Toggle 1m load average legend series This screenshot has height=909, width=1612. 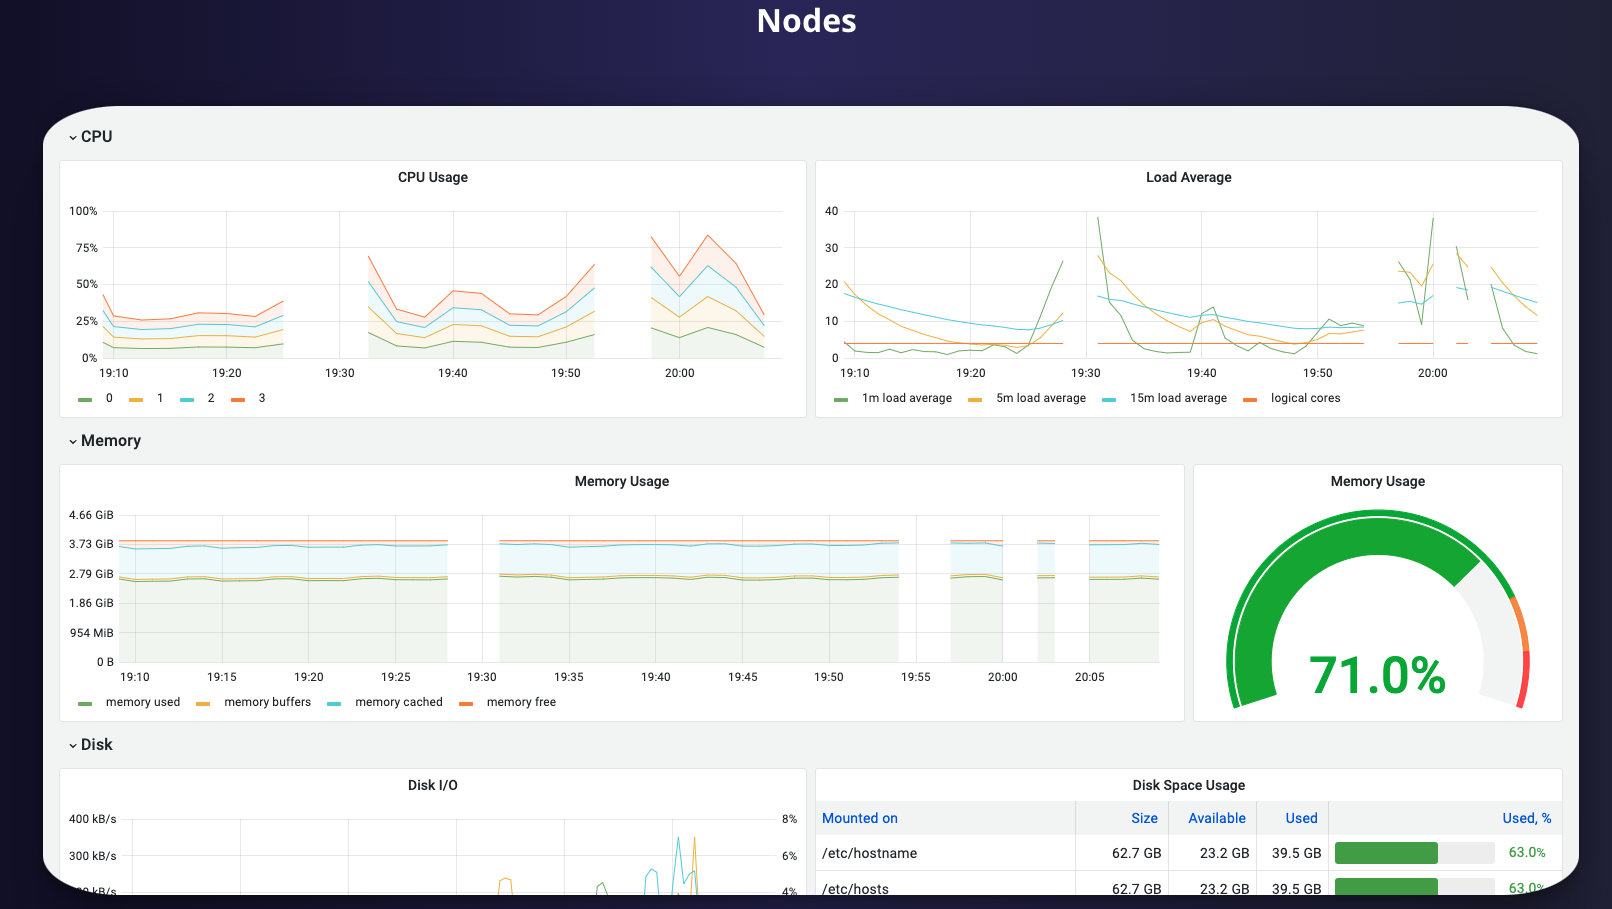(907, 398)
